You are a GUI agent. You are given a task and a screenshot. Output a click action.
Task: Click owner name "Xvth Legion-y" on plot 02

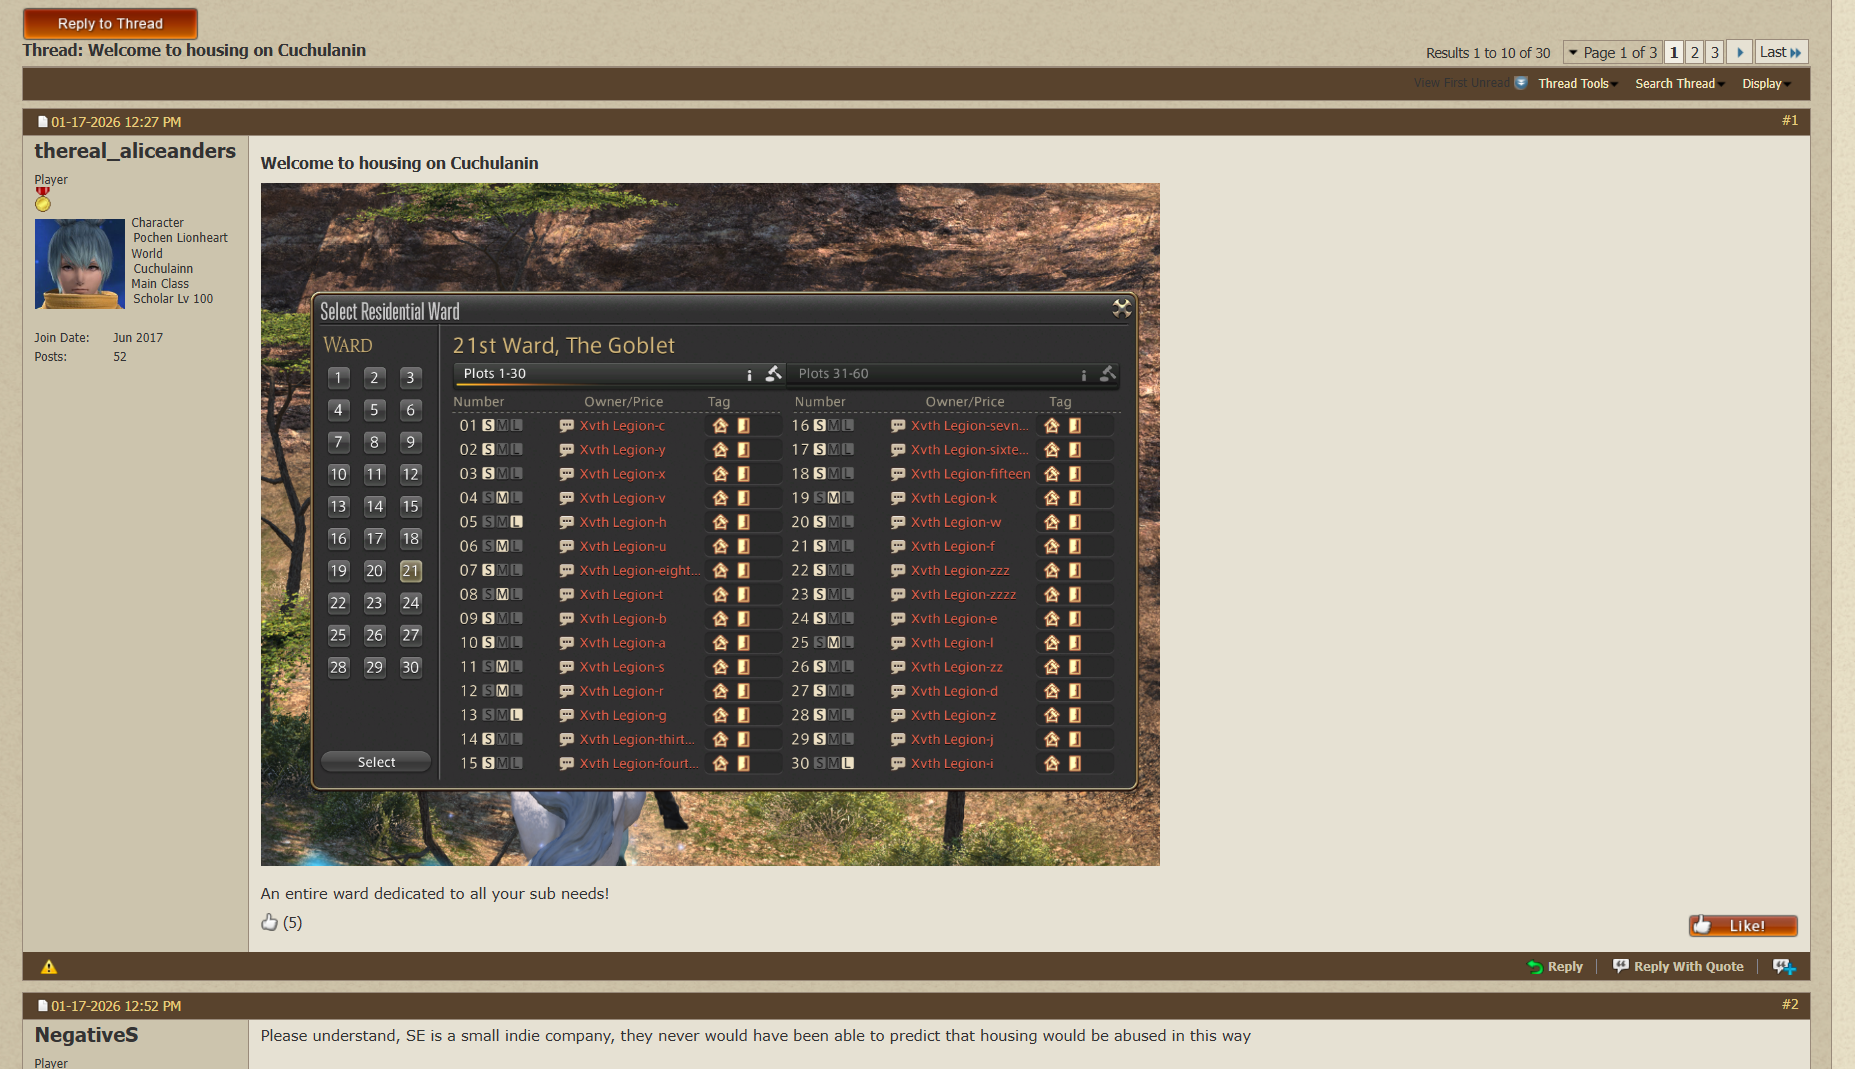coord(623,450)
